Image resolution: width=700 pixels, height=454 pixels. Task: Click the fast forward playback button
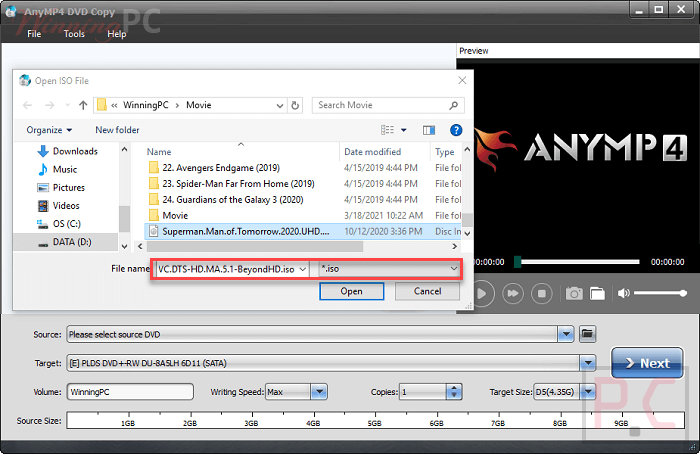[x=513, y=294]
